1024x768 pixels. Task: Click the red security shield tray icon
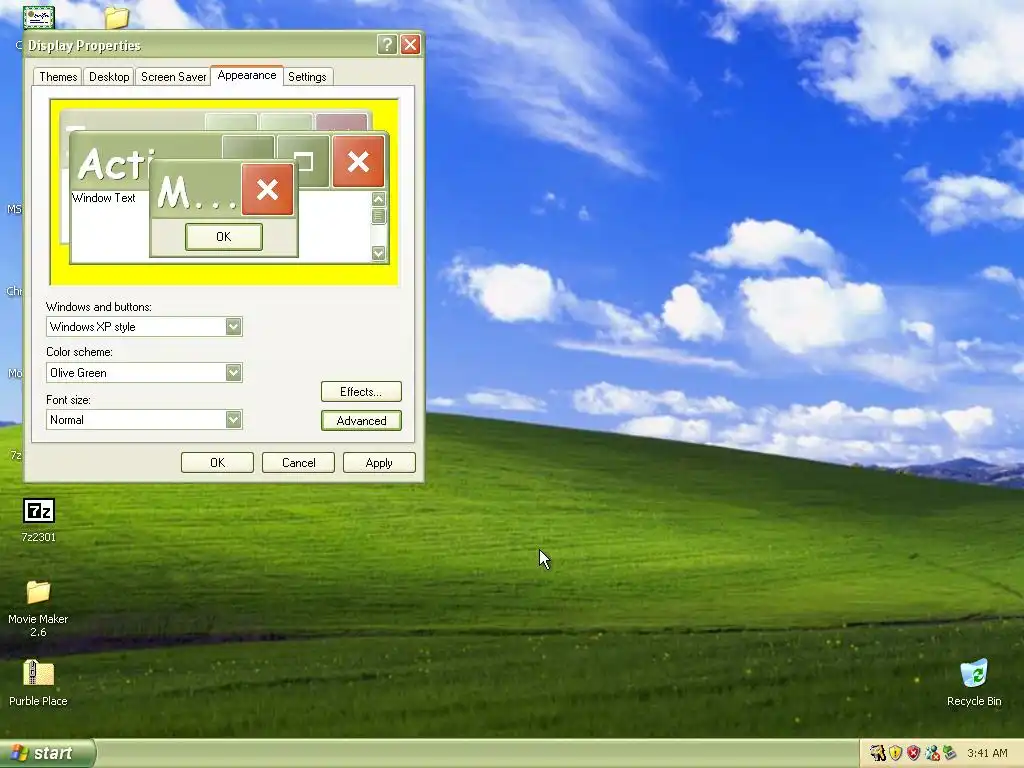click(x=914, y=753)
